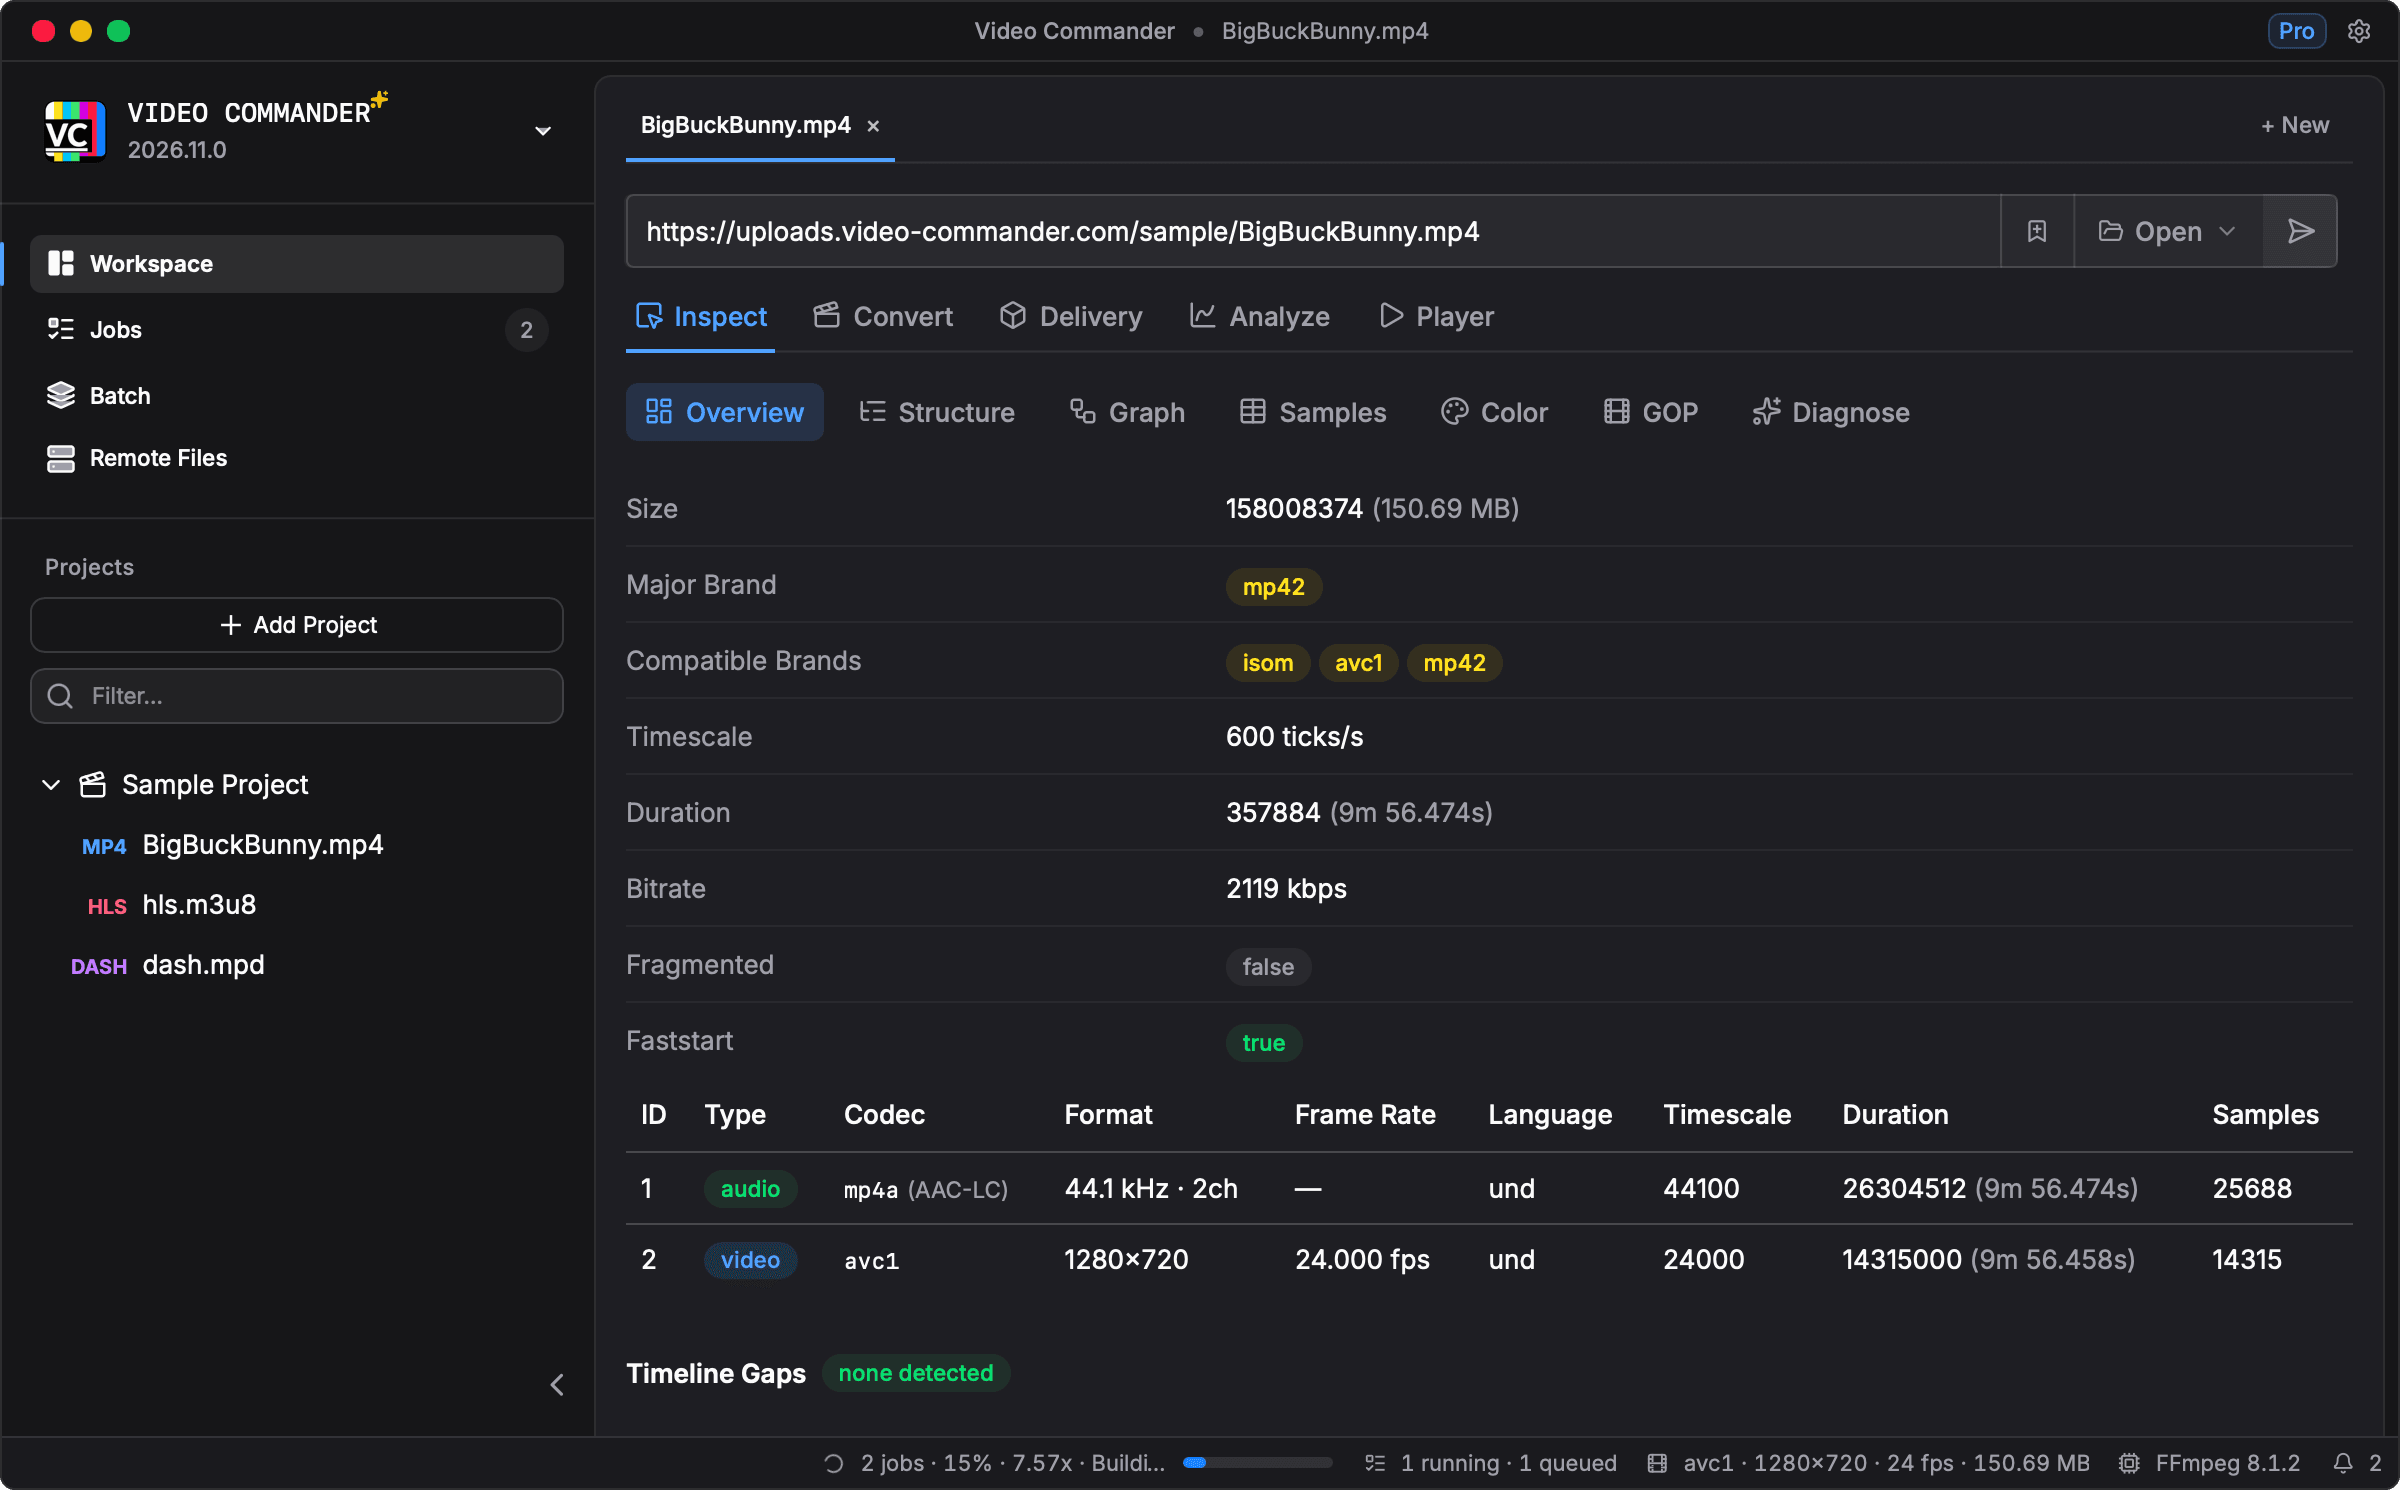Click the projects Filter input field
The height and width of the screenshot is (1490, 2400).
297,696
